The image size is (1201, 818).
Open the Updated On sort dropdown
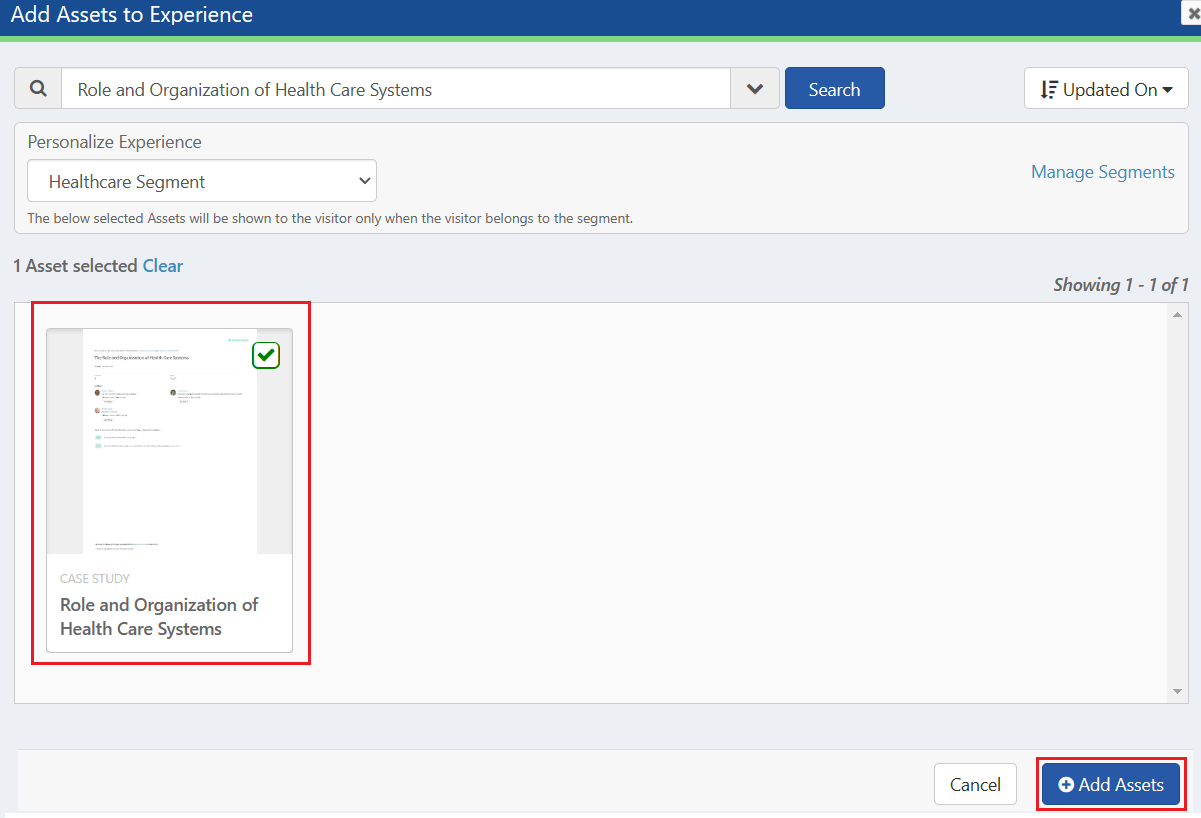pos(1106,89)
